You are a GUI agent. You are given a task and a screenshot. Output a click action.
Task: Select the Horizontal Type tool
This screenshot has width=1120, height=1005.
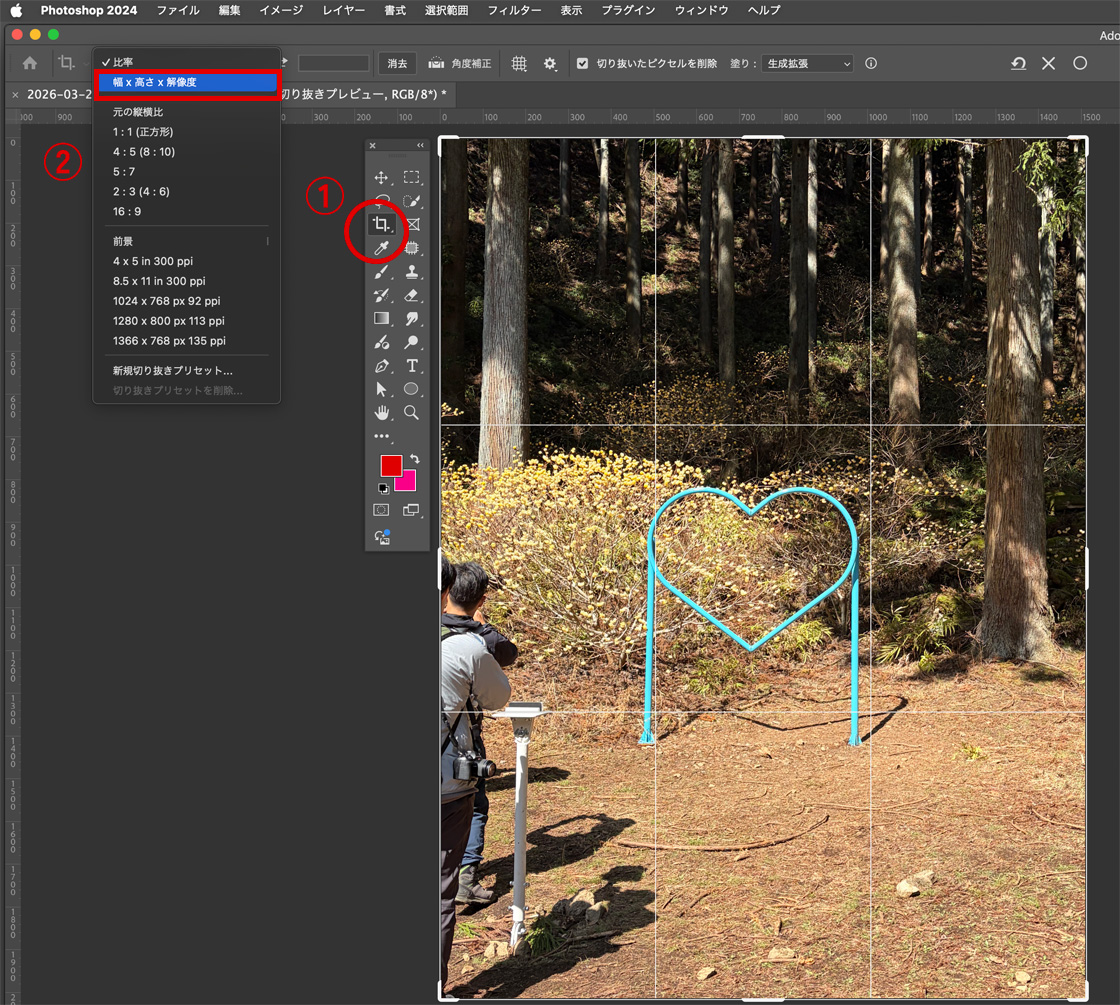coord(411,366)
